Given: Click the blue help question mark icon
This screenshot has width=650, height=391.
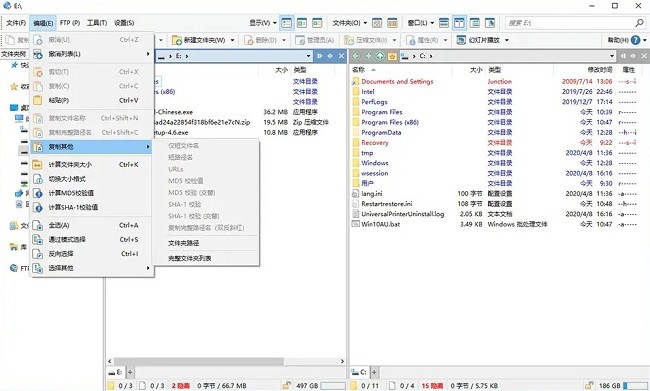Looking at the screenshot, I should click(x=635, y=40).
